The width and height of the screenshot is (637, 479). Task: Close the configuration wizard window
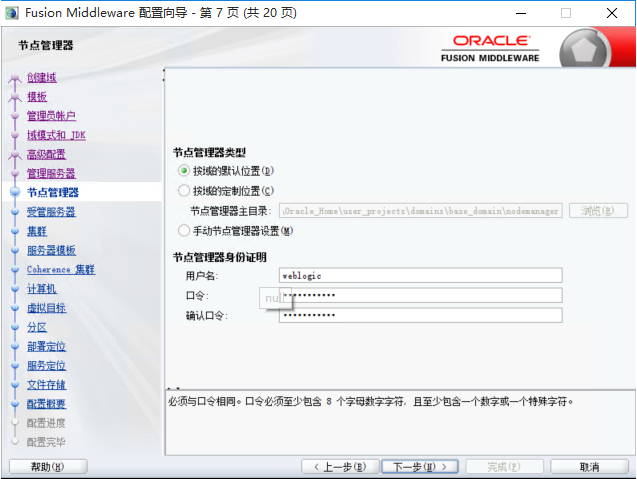click(612, 13)
